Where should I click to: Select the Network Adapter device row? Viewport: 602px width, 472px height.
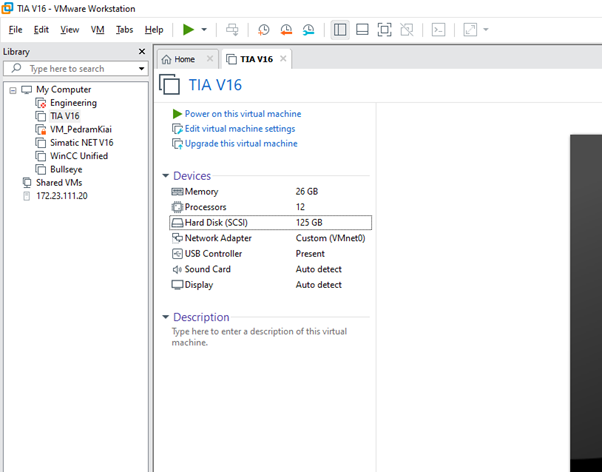(x=270, y=238)
